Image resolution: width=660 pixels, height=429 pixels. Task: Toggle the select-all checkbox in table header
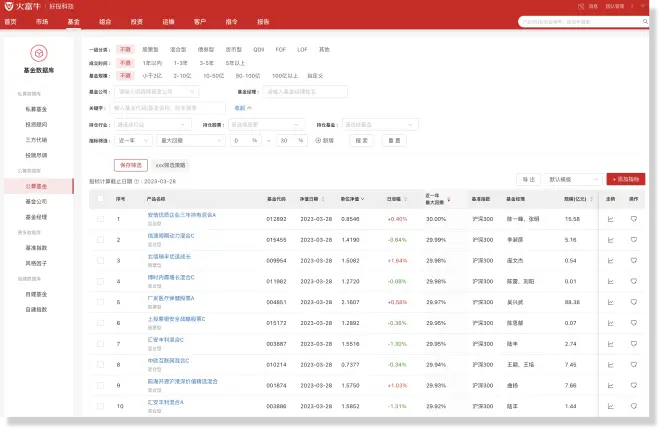click(x=100, y=199)
